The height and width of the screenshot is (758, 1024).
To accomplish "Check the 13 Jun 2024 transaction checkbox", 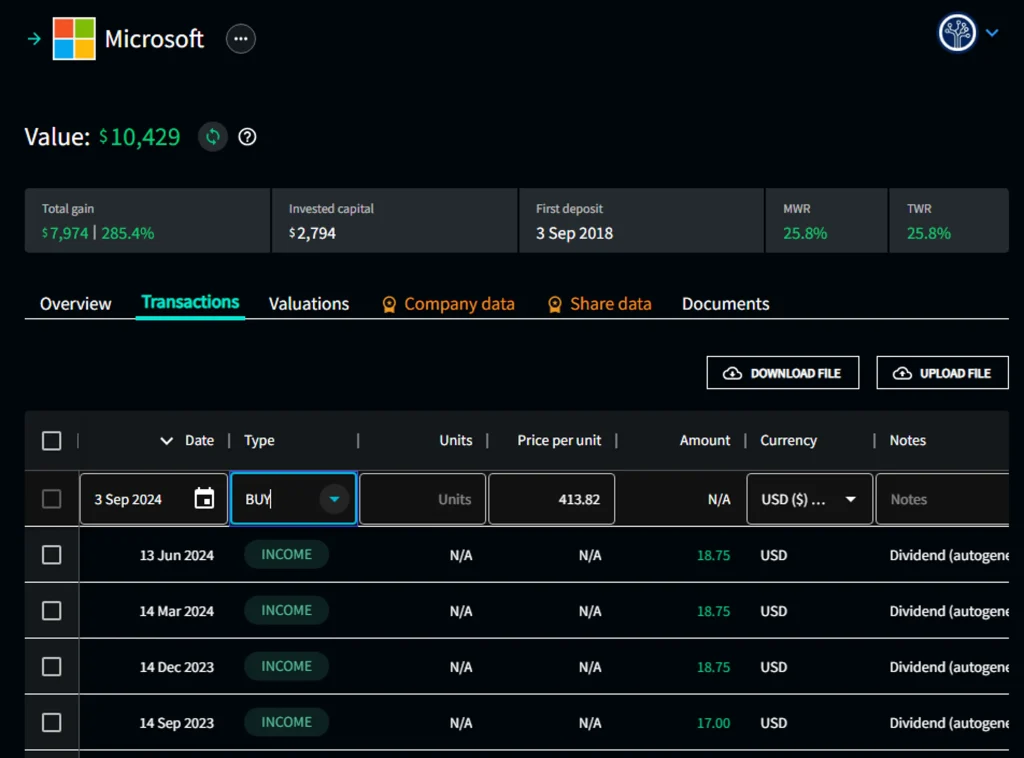I will click(51, 555).
